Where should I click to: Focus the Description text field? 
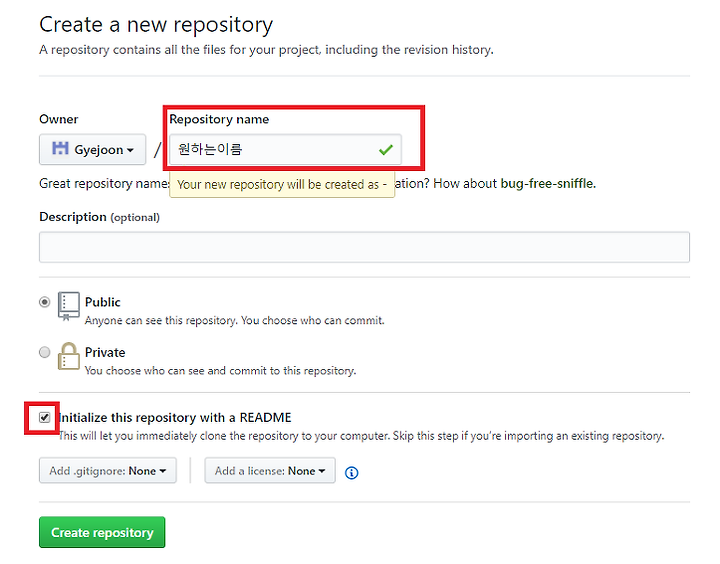click(x=364, y=247)
